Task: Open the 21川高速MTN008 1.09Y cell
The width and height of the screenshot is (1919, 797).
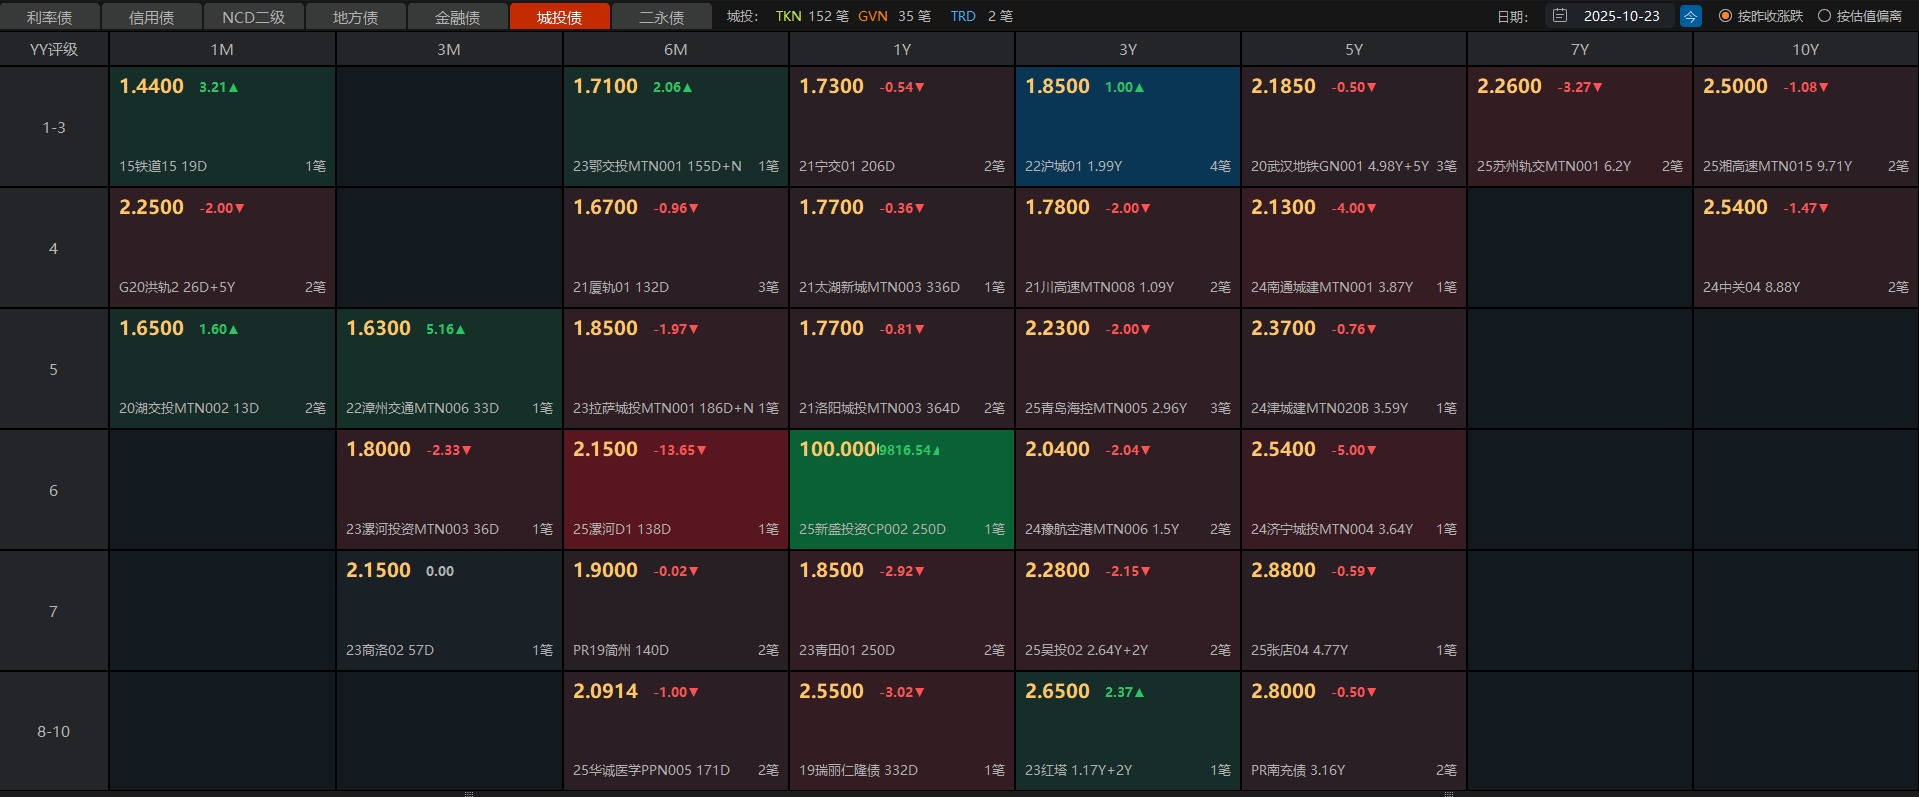Action: [x=1128, y=248]
